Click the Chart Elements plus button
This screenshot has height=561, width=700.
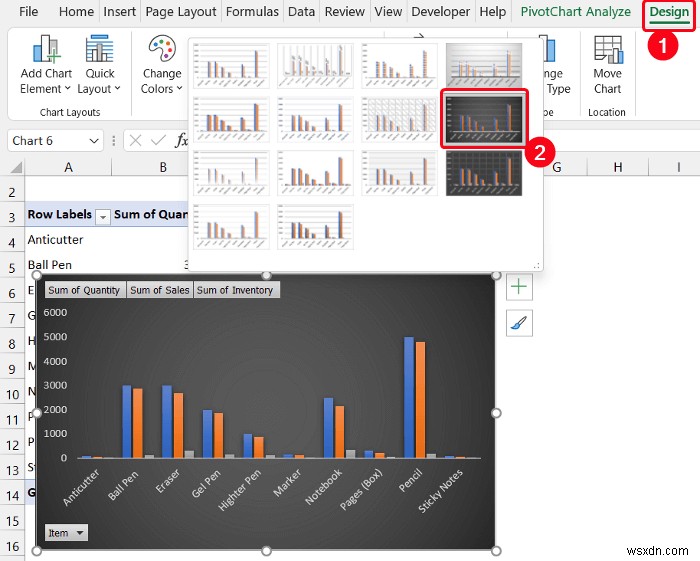tap(519, 287)
